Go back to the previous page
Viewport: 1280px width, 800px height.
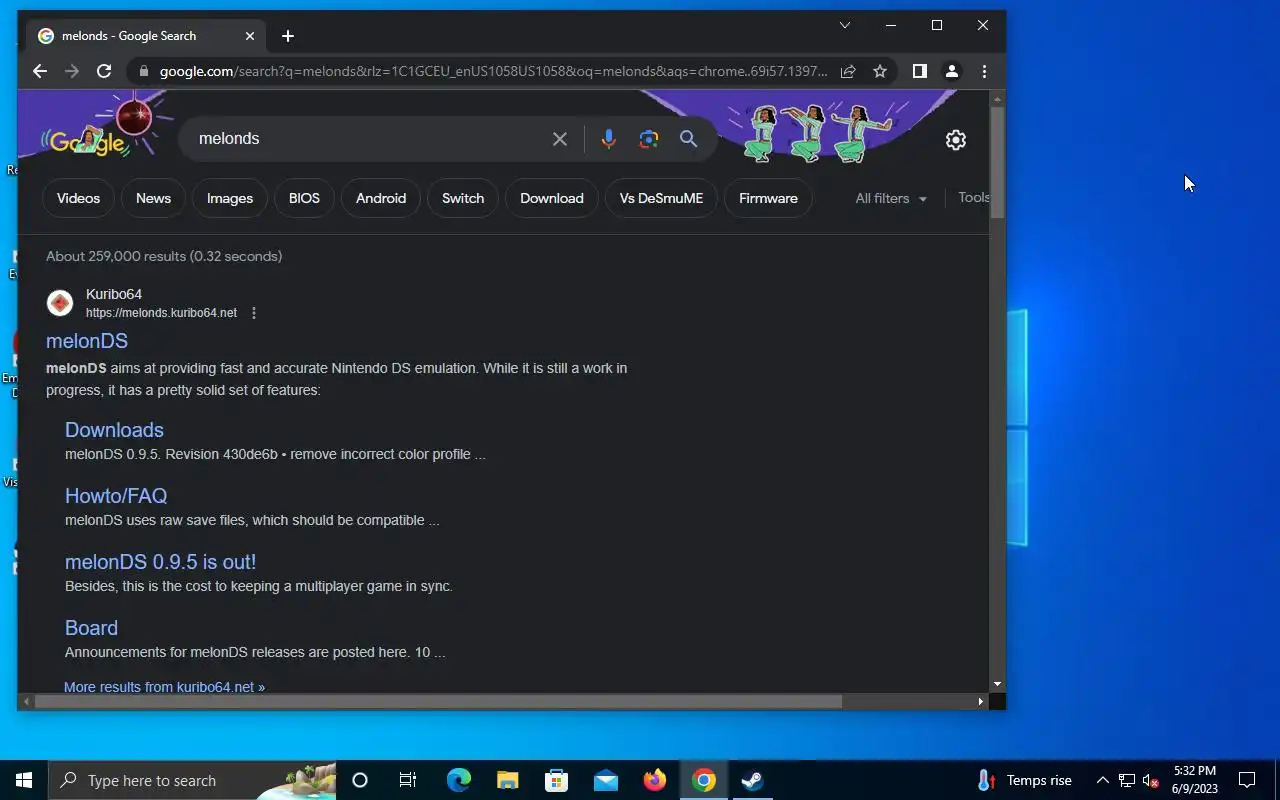click(x=40, y=71)
